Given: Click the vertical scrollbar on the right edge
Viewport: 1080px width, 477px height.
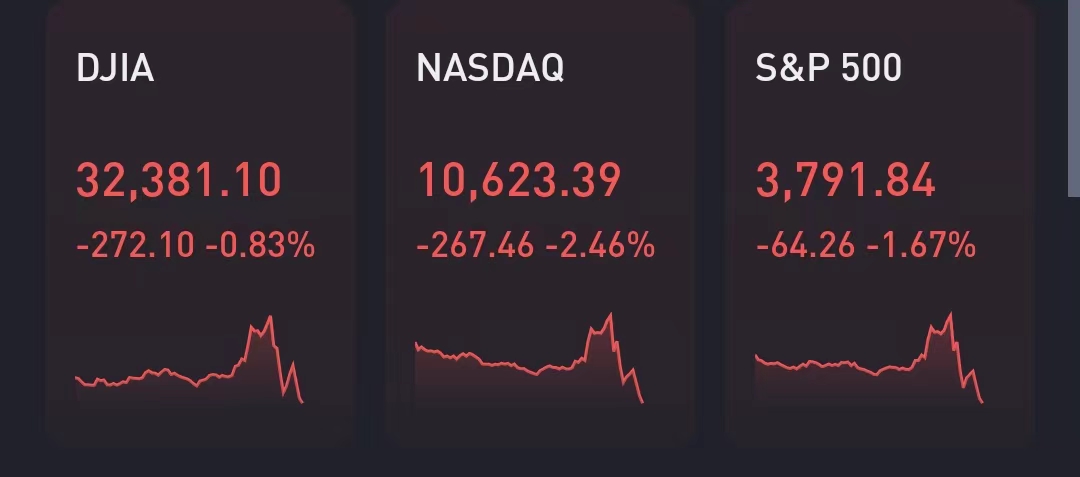Looking at the screenshot, I should coord(1073,100).
